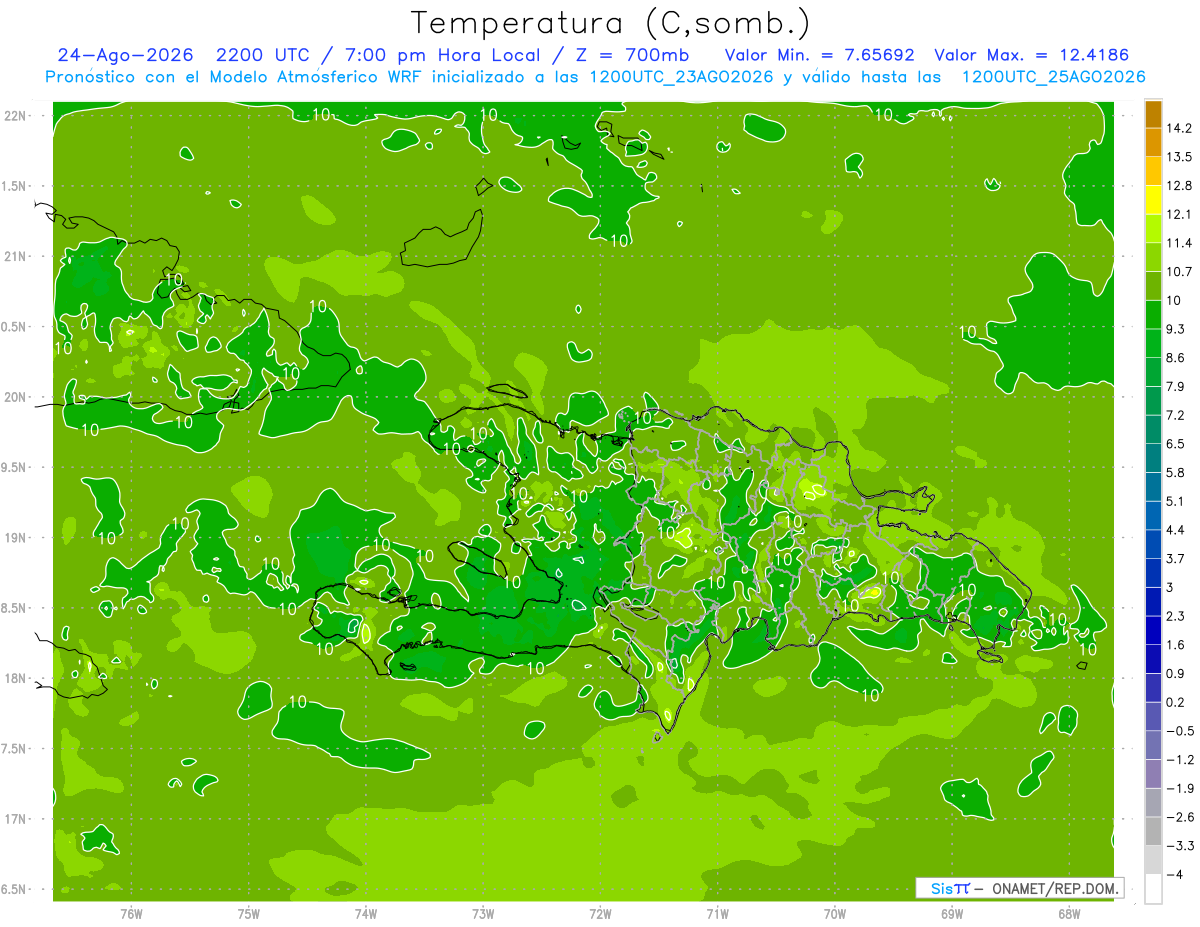Image resolution: width=1200 pixels, height=927 pixels.
Task: Click the "11.4" color bar label
Action: click(1179, 243)
